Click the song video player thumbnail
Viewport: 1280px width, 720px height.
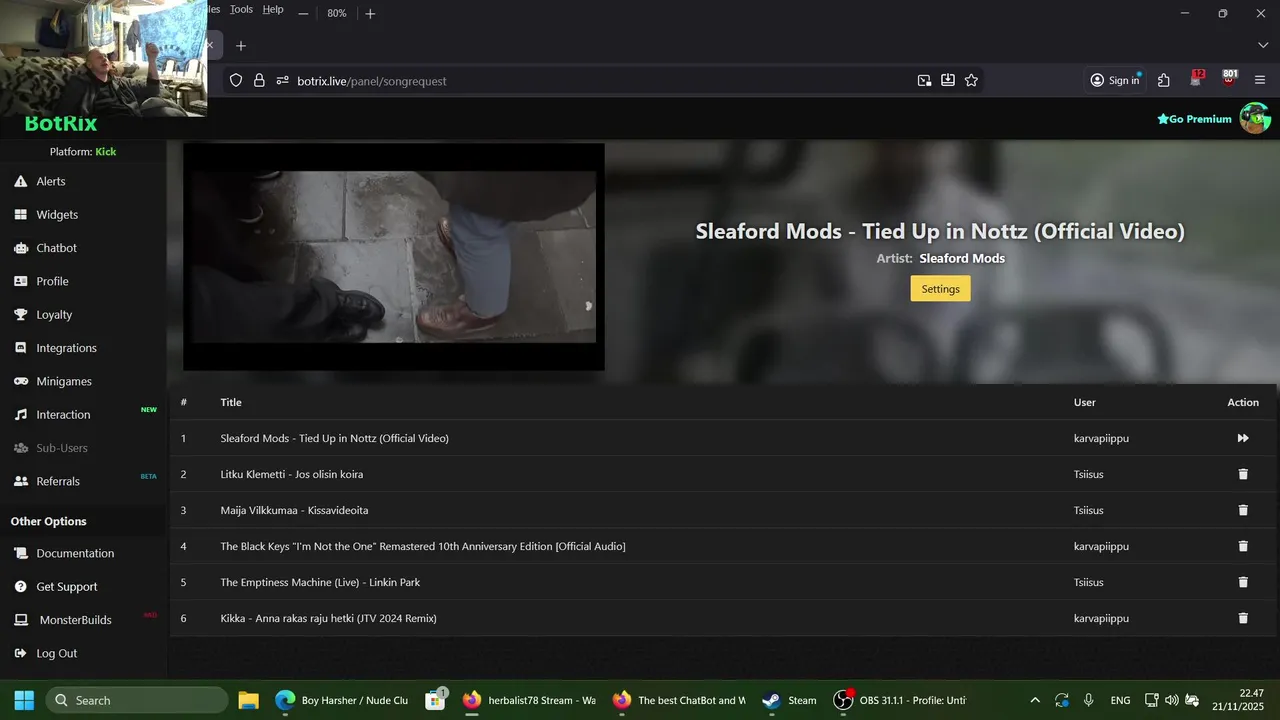click(394, 257)
